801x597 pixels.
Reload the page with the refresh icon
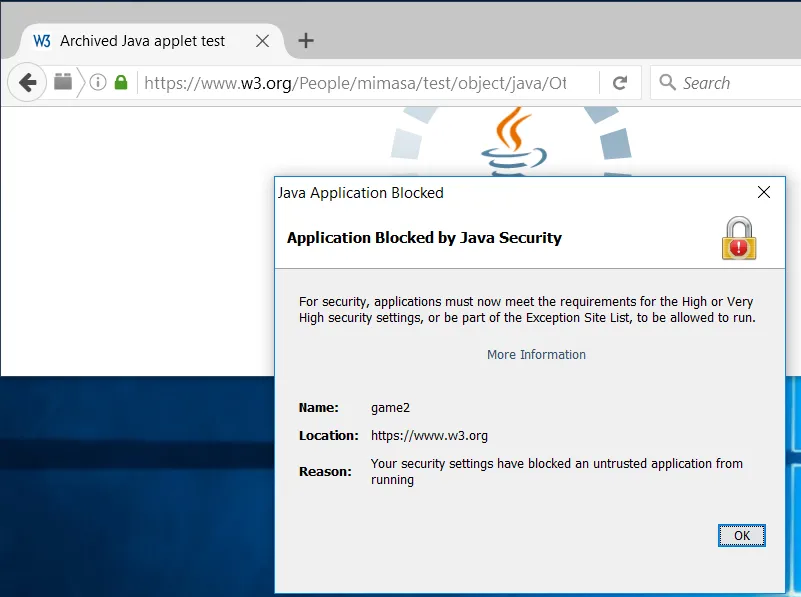coord(620,83)
